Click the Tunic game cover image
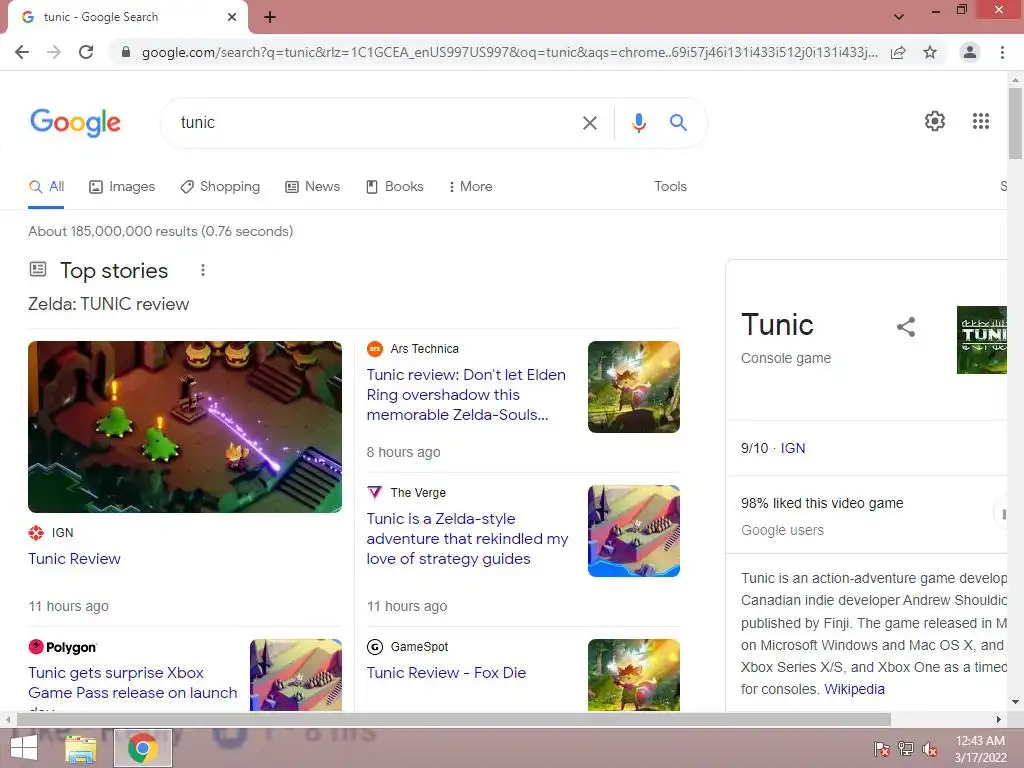1024x768 pixels. point(982,340)
